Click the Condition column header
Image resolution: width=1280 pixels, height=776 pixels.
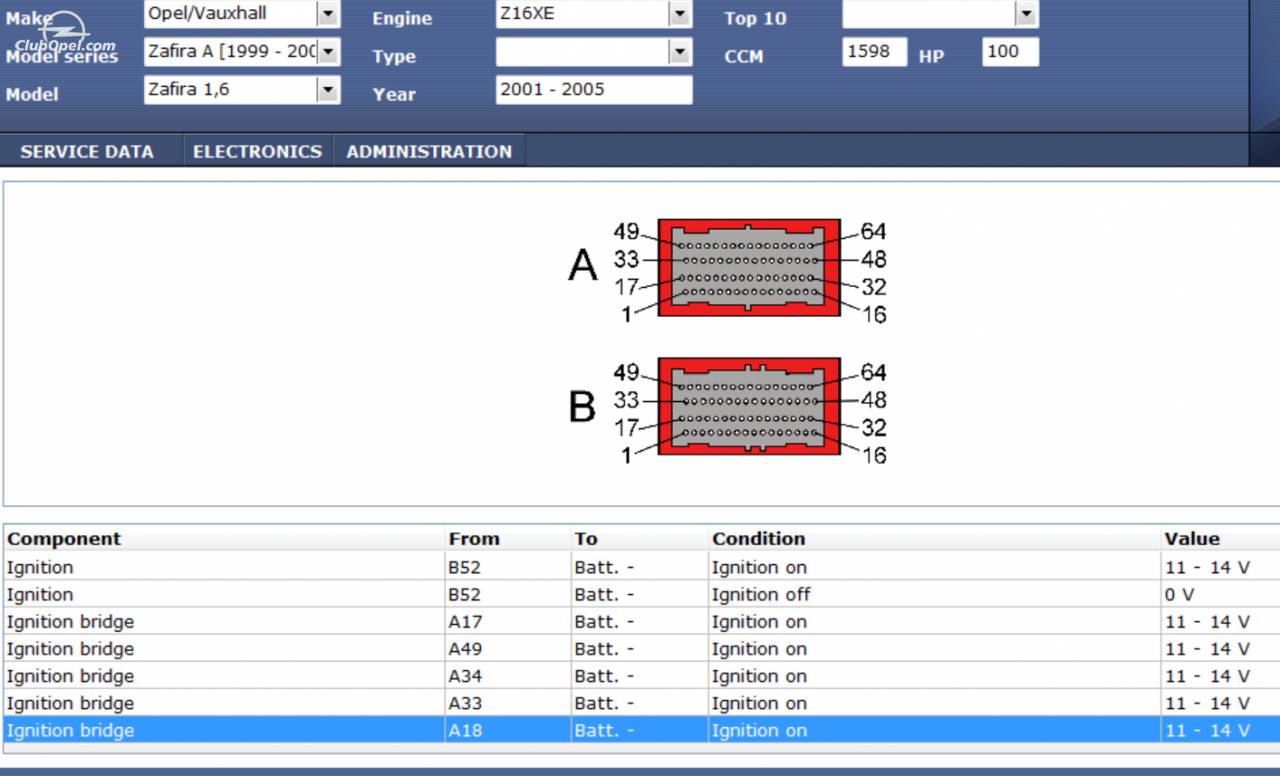point(935,538)
